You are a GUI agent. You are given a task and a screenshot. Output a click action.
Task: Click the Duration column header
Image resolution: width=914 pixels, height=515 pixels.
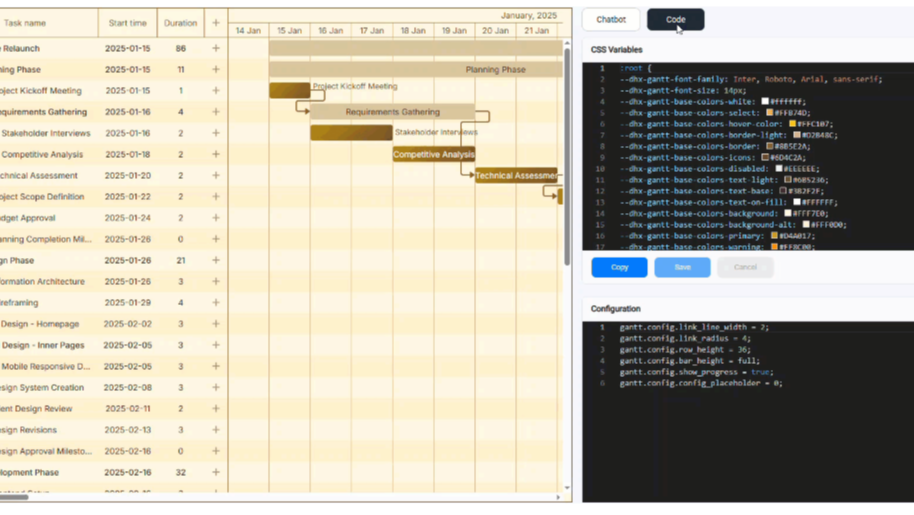point(181,23)
